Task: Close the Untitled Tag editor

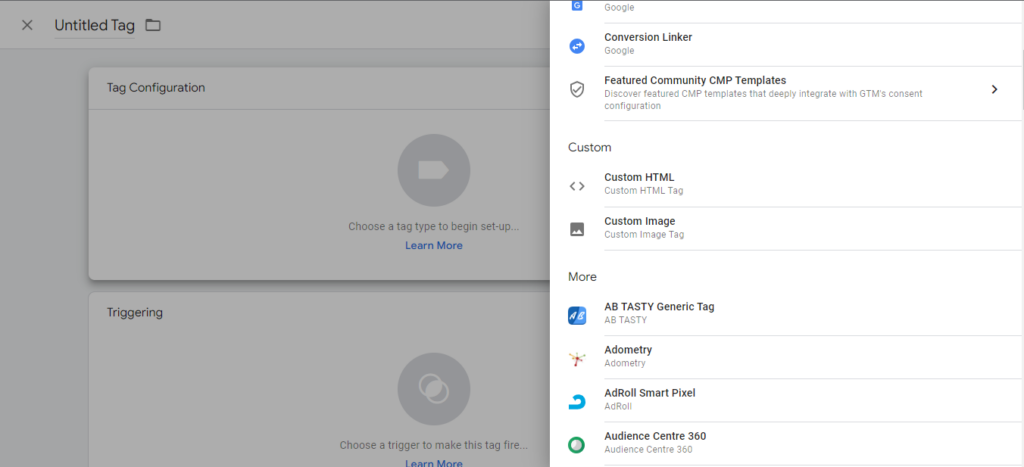Action: click(x=27, y=25)
